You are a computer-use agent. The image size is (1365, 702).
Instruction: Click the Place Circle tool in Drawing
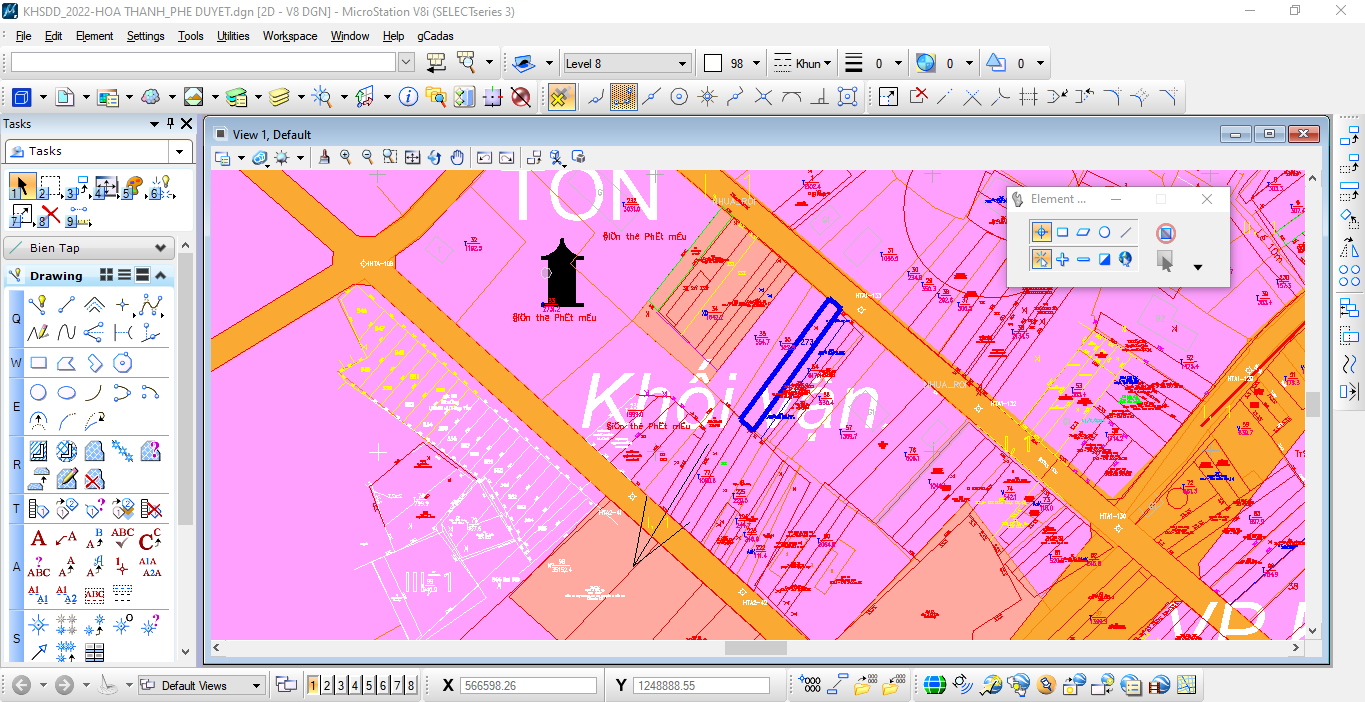coord(38,392)
